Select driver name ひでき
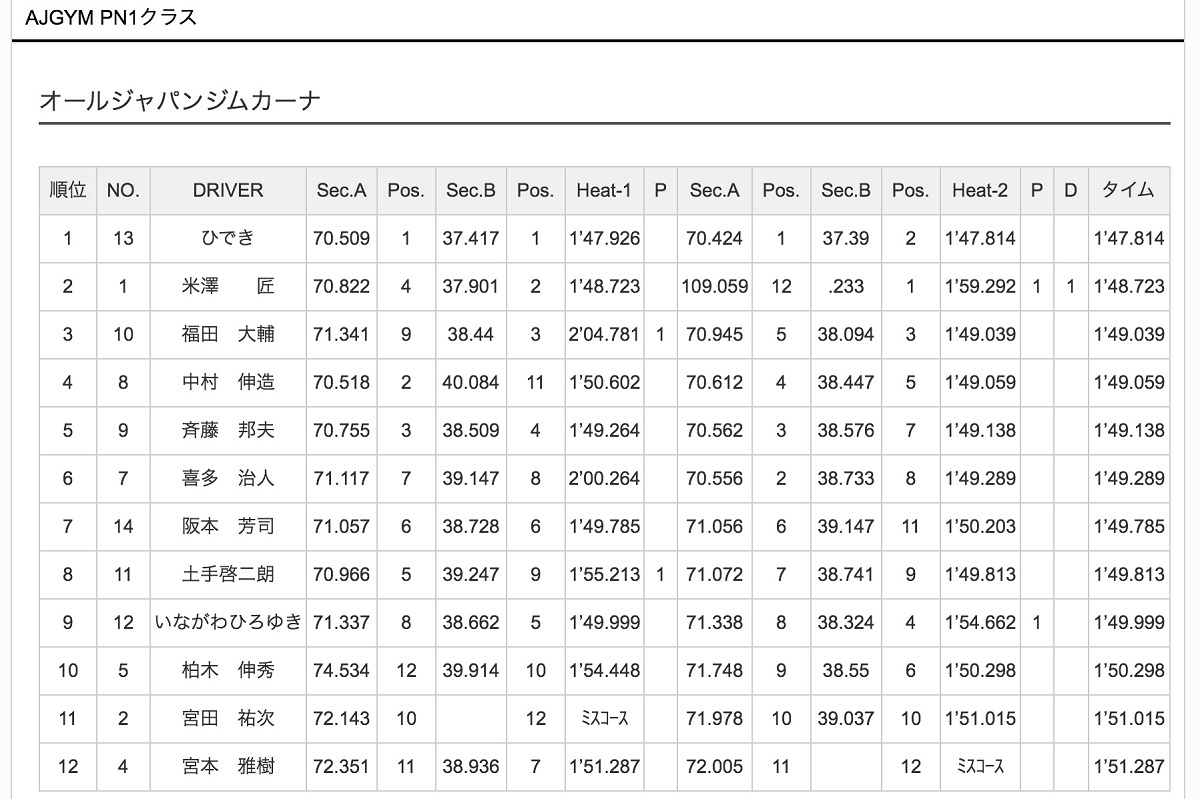1200x799 pixels. click(x=228, y=238)
